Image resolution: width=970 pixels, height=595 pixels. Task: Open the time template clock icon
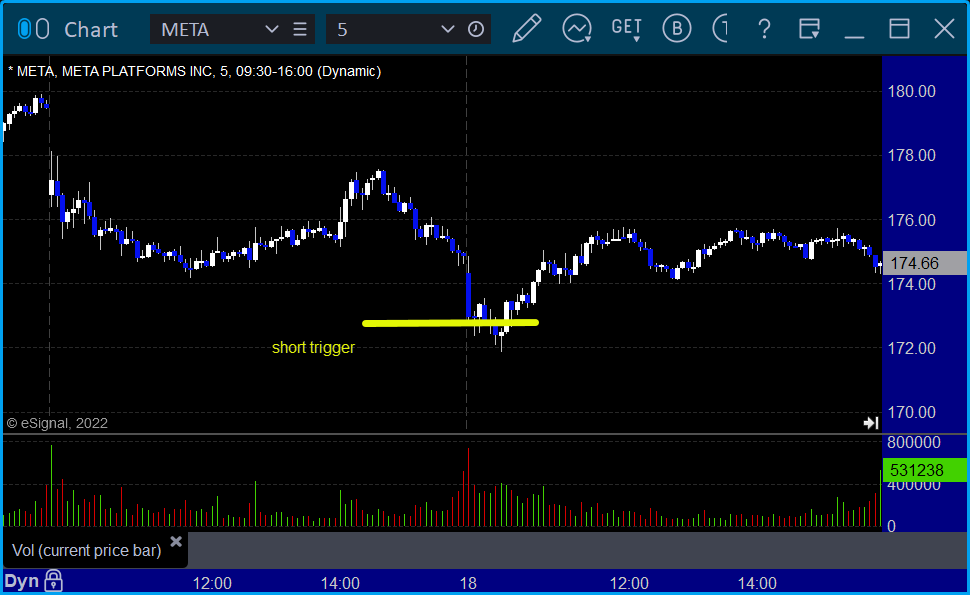(476, 29)
